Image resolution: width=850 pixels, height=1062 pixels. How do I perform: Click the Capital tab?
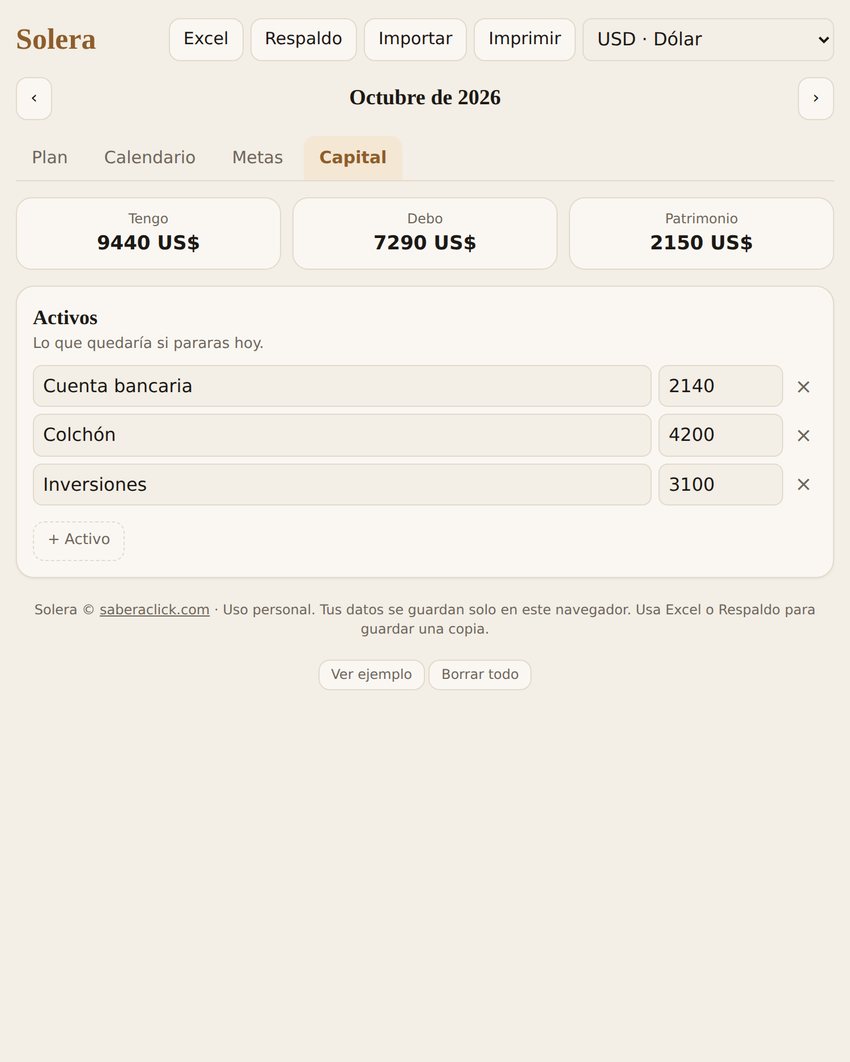[353, 157]
